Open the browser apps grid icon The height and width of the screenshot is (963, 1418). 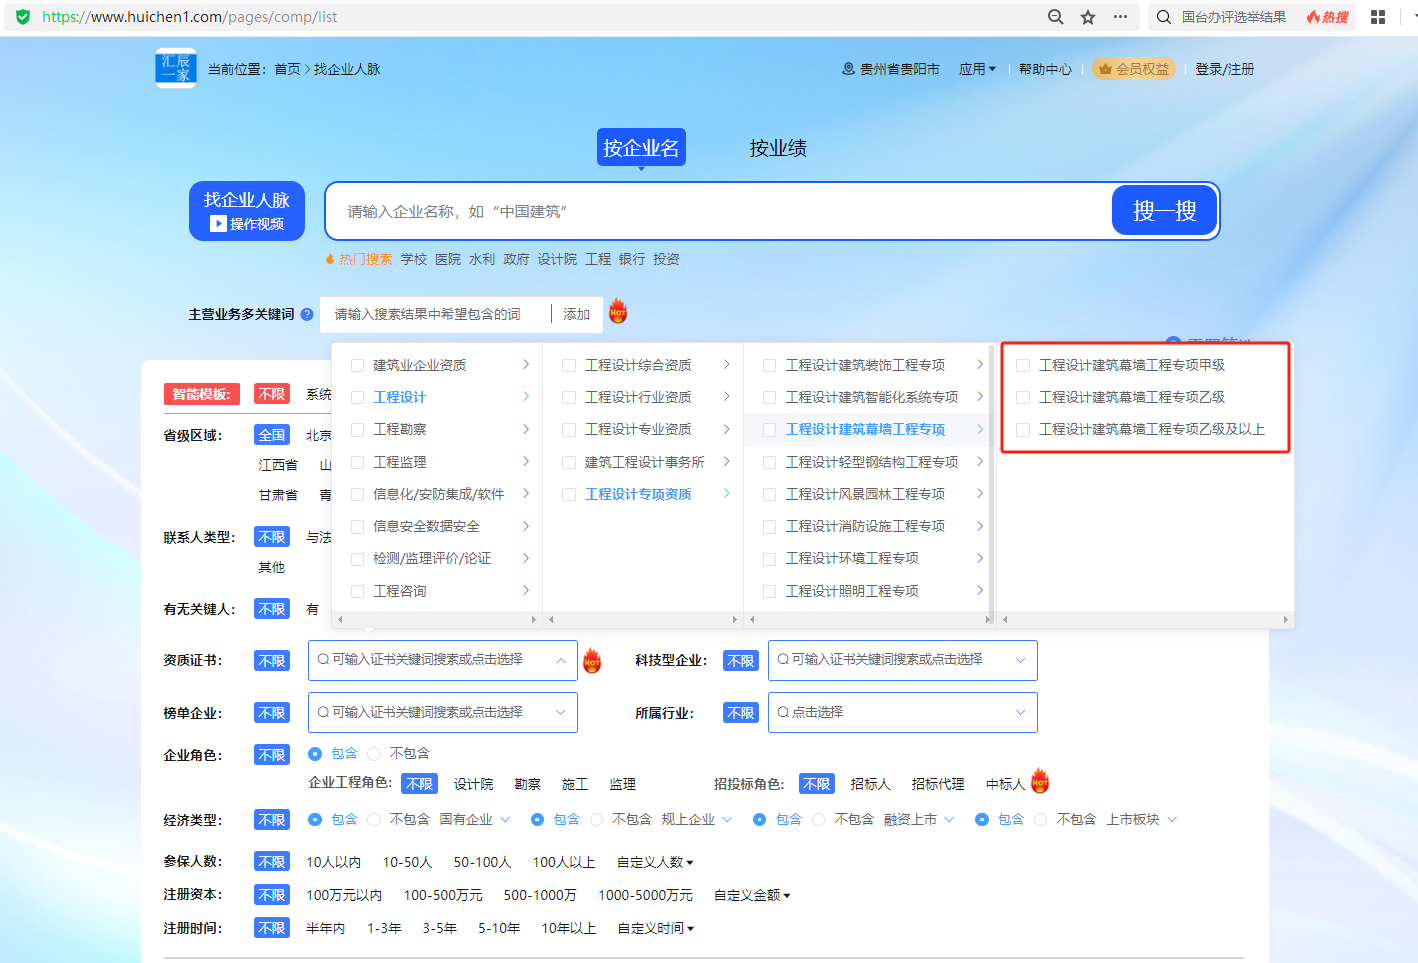[1377, 17]
